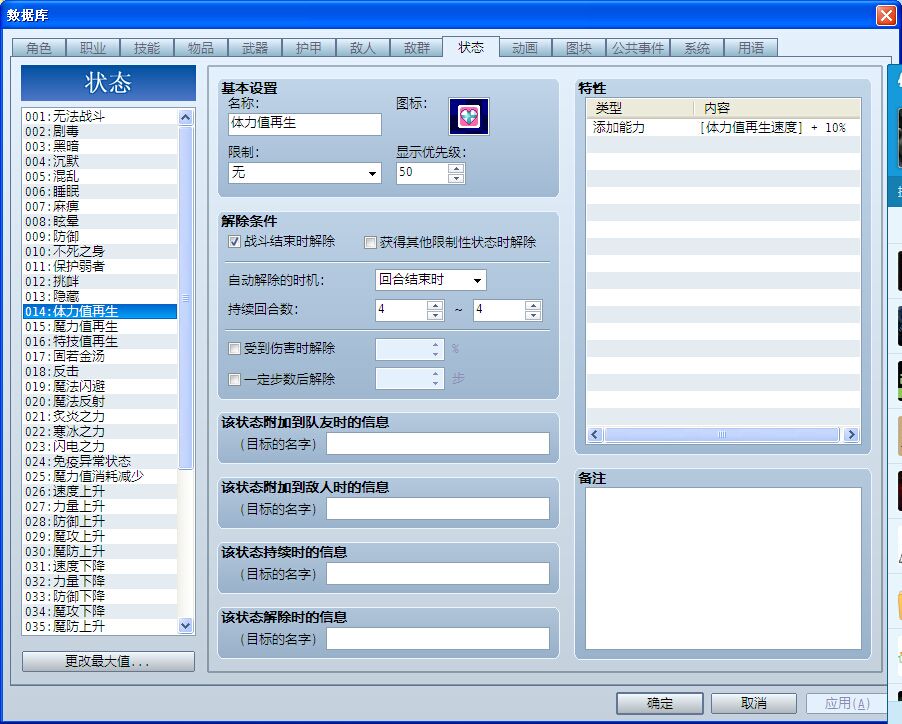Switch to the 敌群 tab

[x=417, y=48]
